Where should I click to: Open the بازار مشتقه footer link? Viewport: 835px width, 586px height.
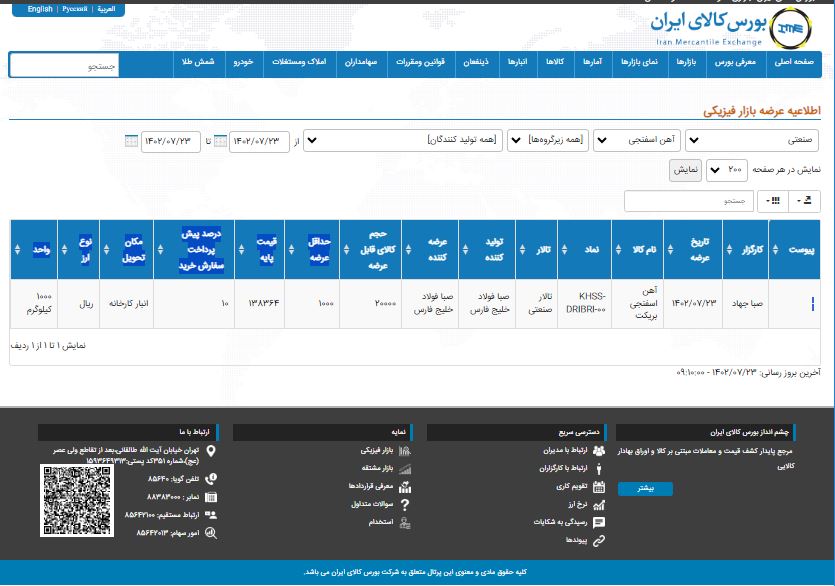[378, 468]
